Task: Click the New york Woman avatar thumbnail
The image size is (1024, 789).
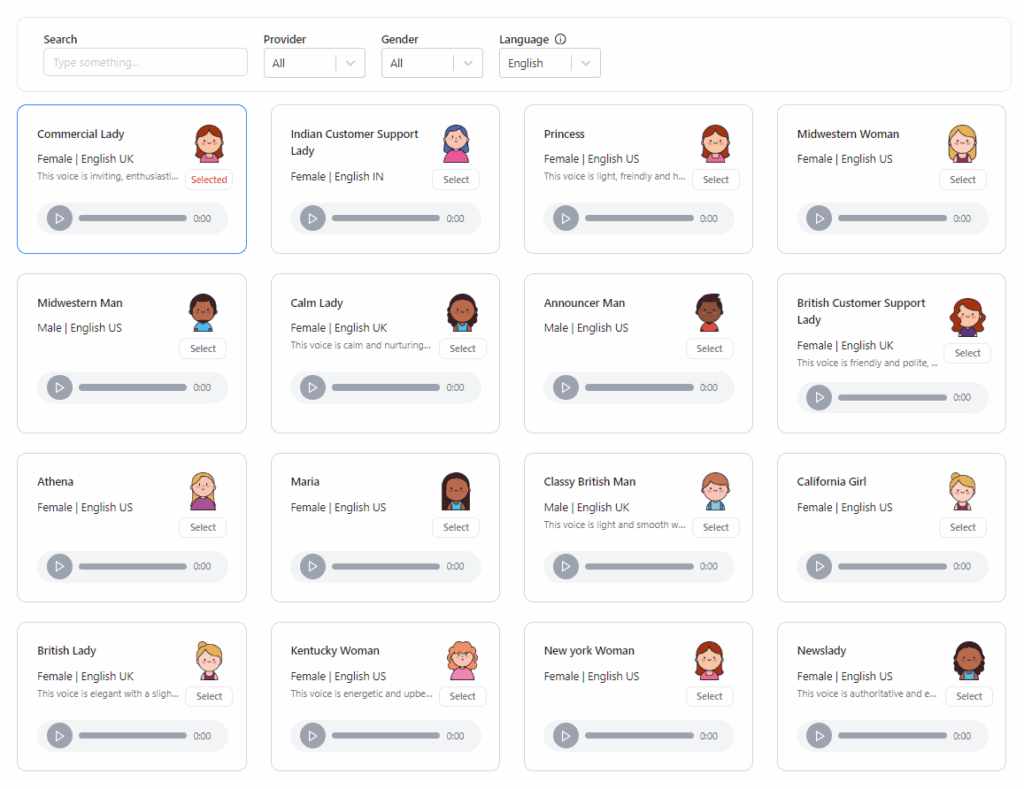Action: coord(709,661)
